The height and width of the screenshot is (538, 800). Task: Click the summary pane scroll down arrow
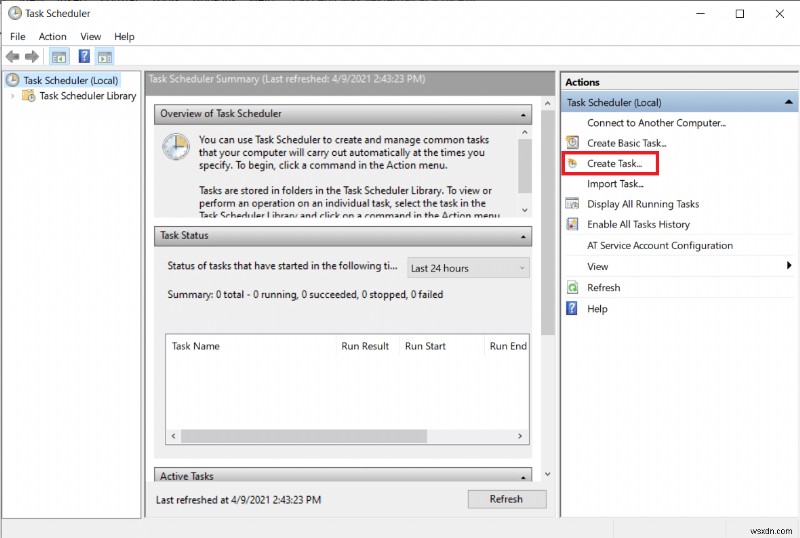click(x=547, y=474)
